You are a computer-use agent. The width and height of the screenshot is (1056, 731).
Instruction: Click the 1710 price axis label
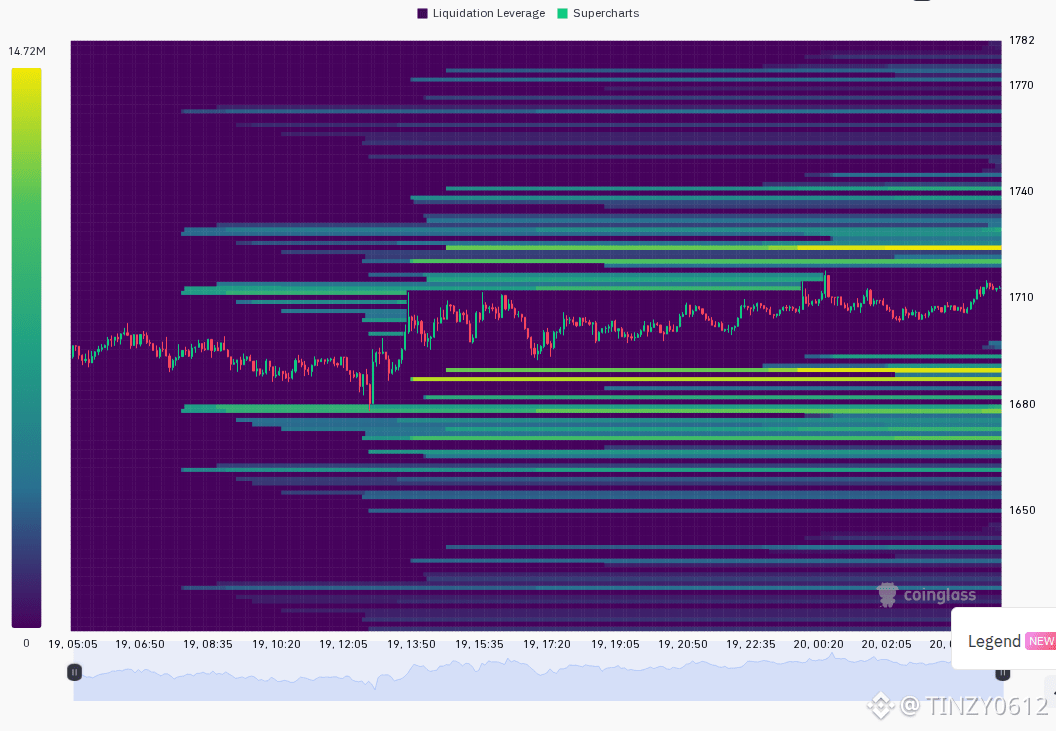point(1021,297)
